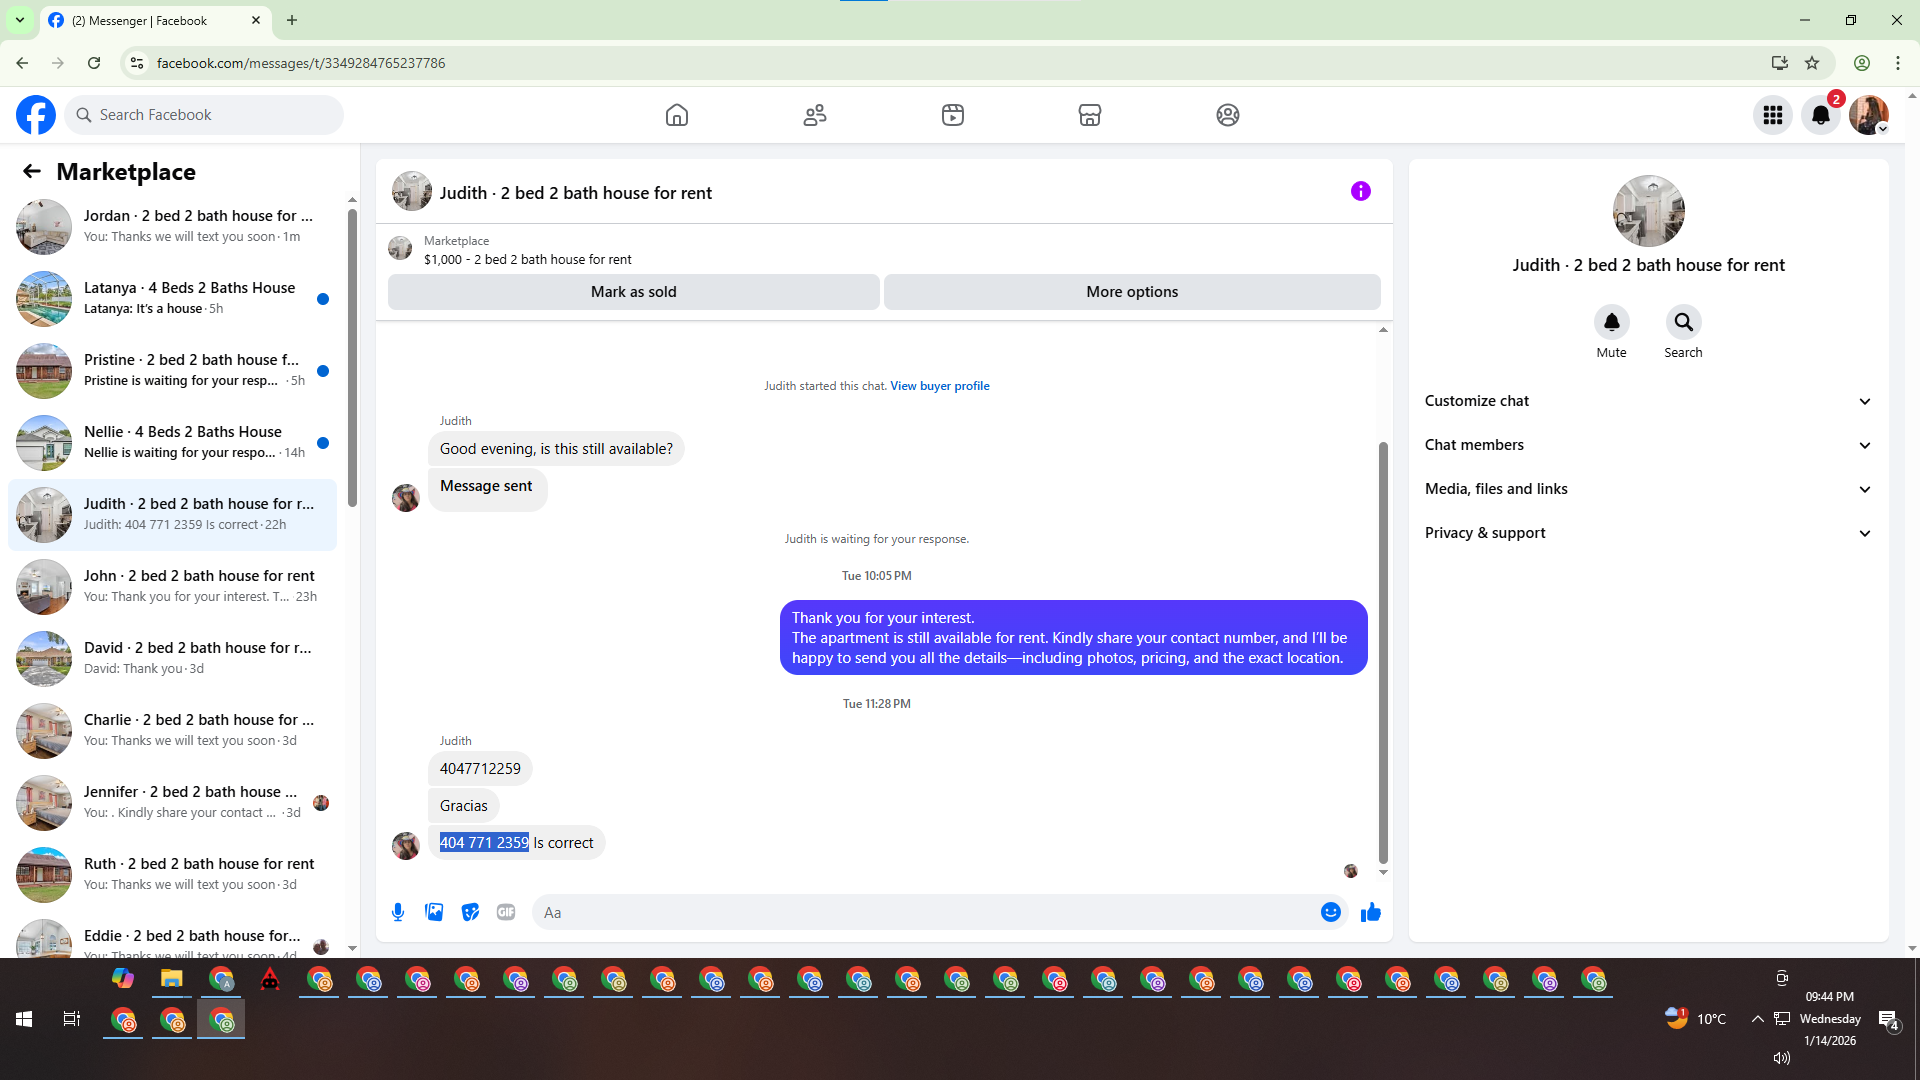The height and width of the screenshot is (1080, 1920).
Task: Search within this conversation
Action: [x=1683, y=322]
